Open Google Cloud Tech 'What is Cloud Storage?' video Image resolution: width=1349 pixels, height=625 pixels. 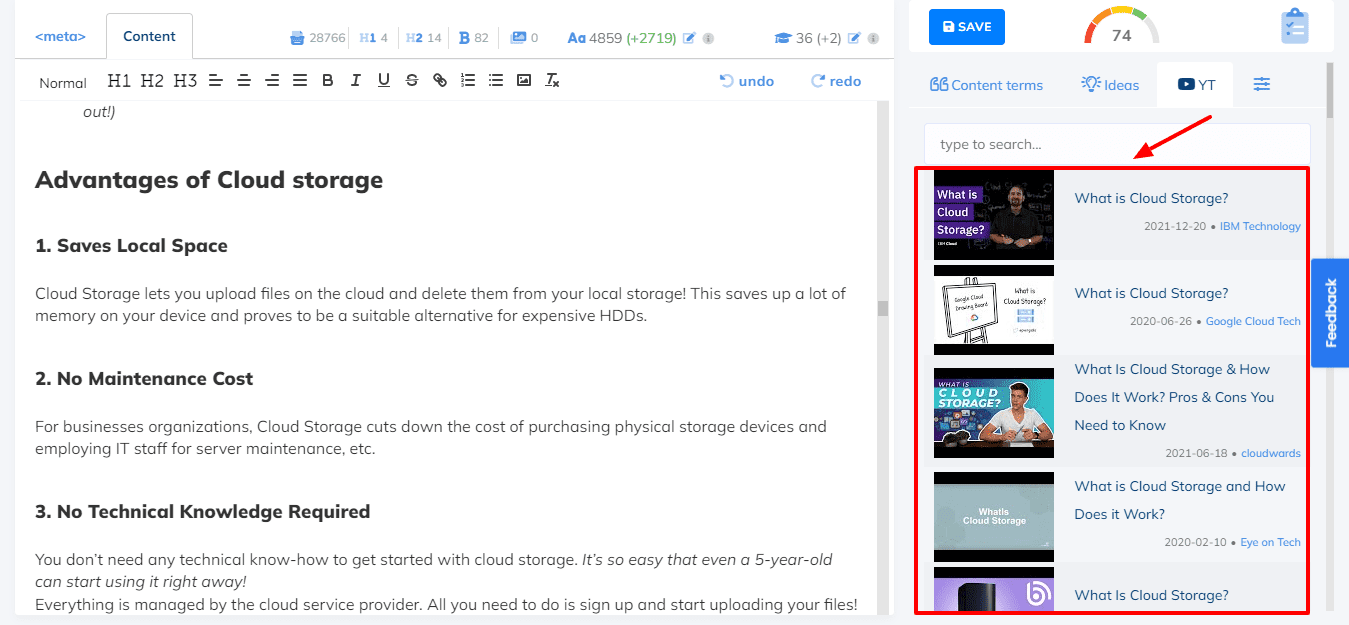[1151, 293]
